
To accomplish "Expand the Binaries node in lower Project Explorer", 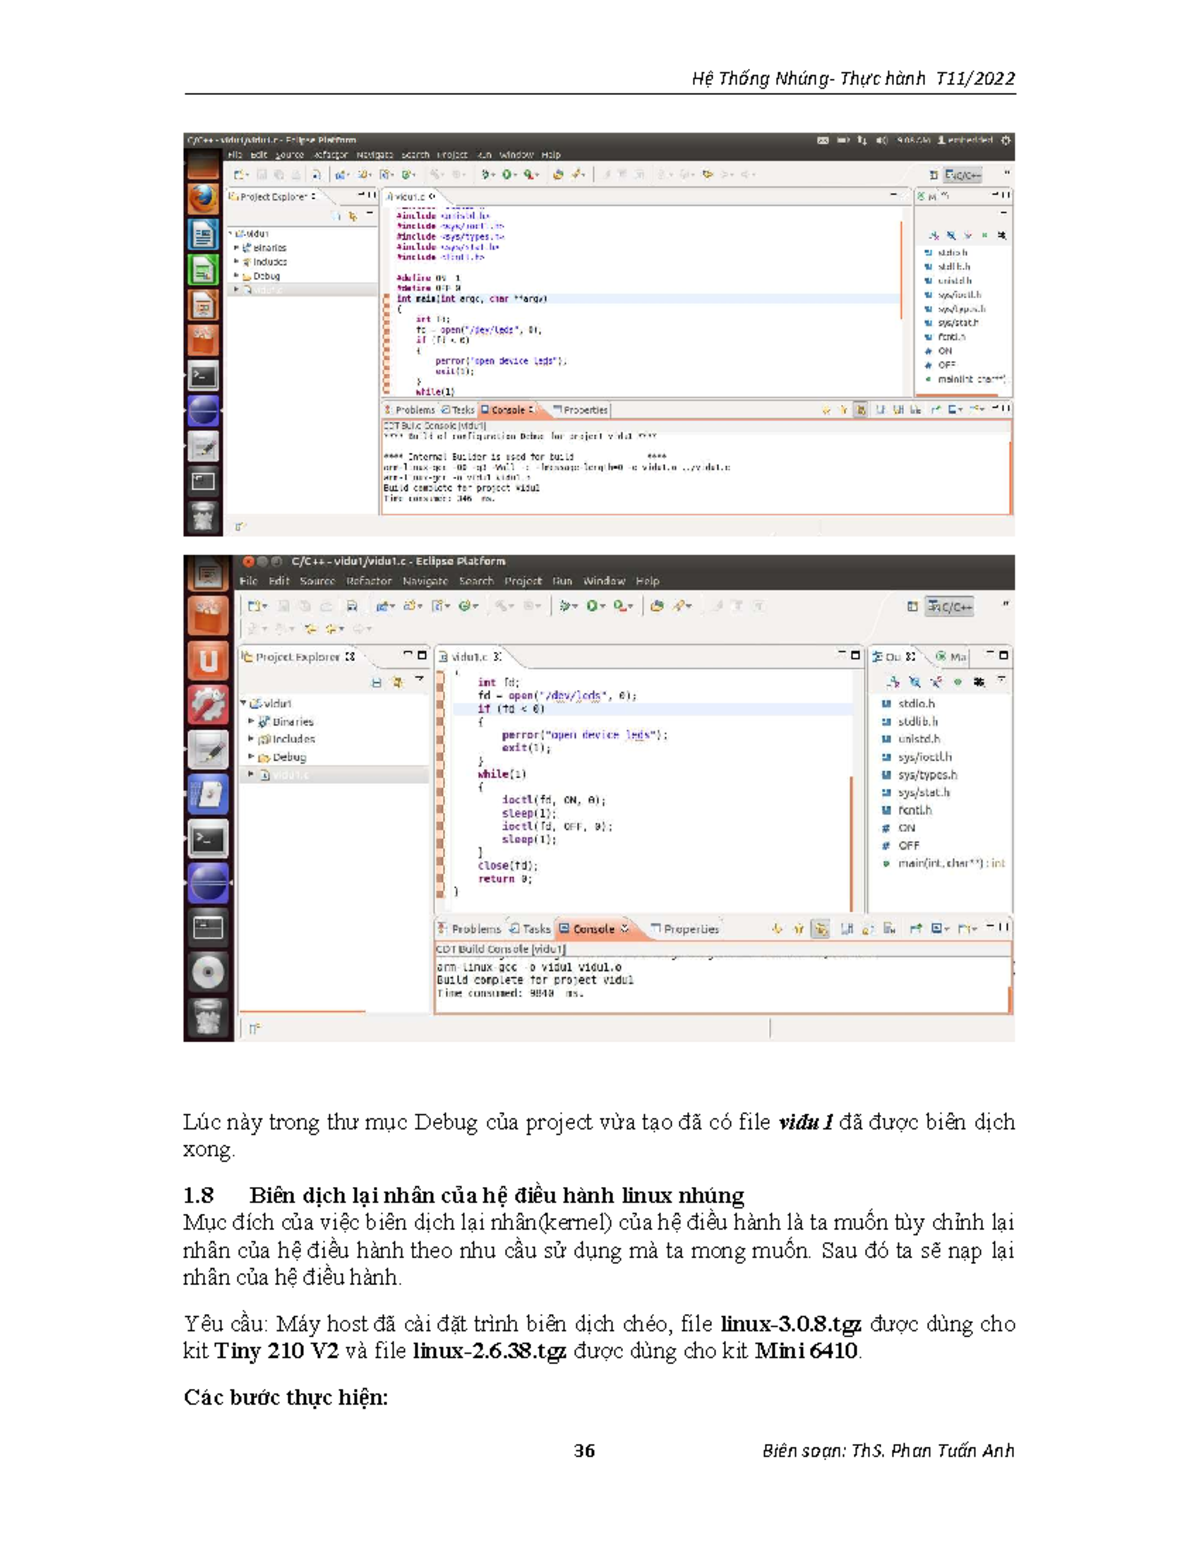I will (x=251, y=721).
